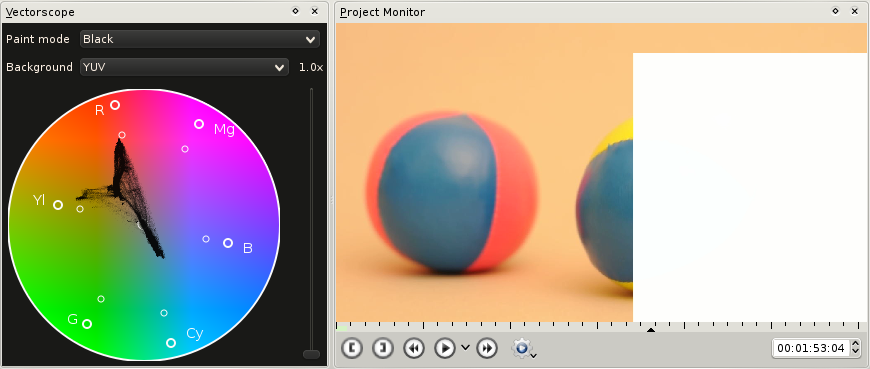Open the Paint mode dropdown
The image size is (870, 369).
(200, 39)
